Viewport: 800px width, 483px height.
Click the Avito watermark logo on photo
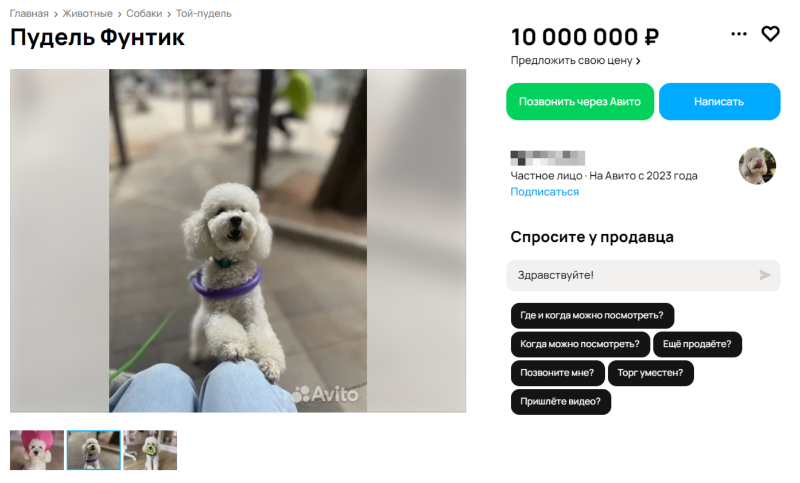[325, 394]
